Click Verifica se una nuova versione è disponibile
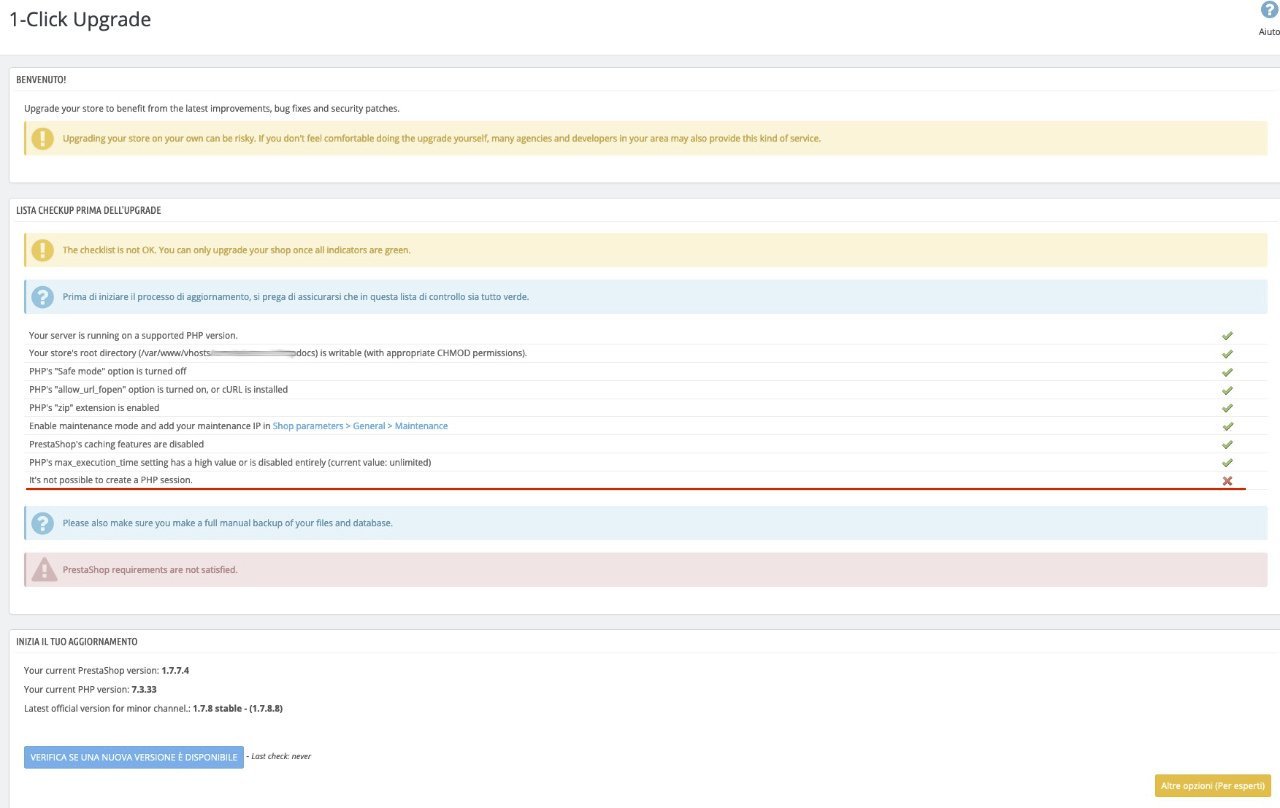 (x=134, y=757)
